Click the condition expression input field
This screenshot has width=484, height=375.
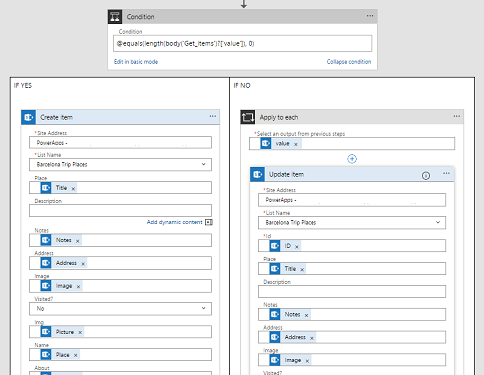(x=242, y=44)
